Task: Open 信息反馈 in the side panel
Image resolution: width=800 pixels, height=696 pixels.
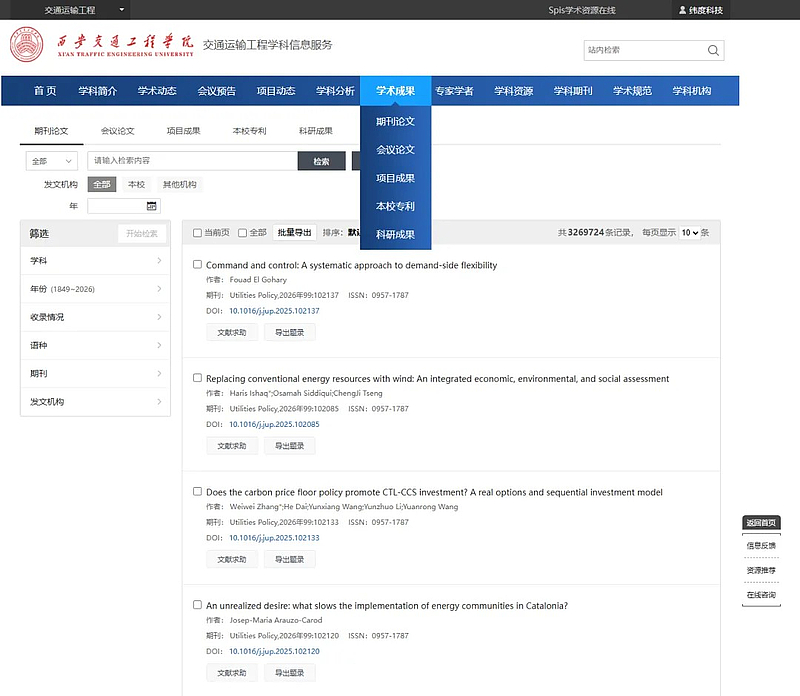Action: 760,546
